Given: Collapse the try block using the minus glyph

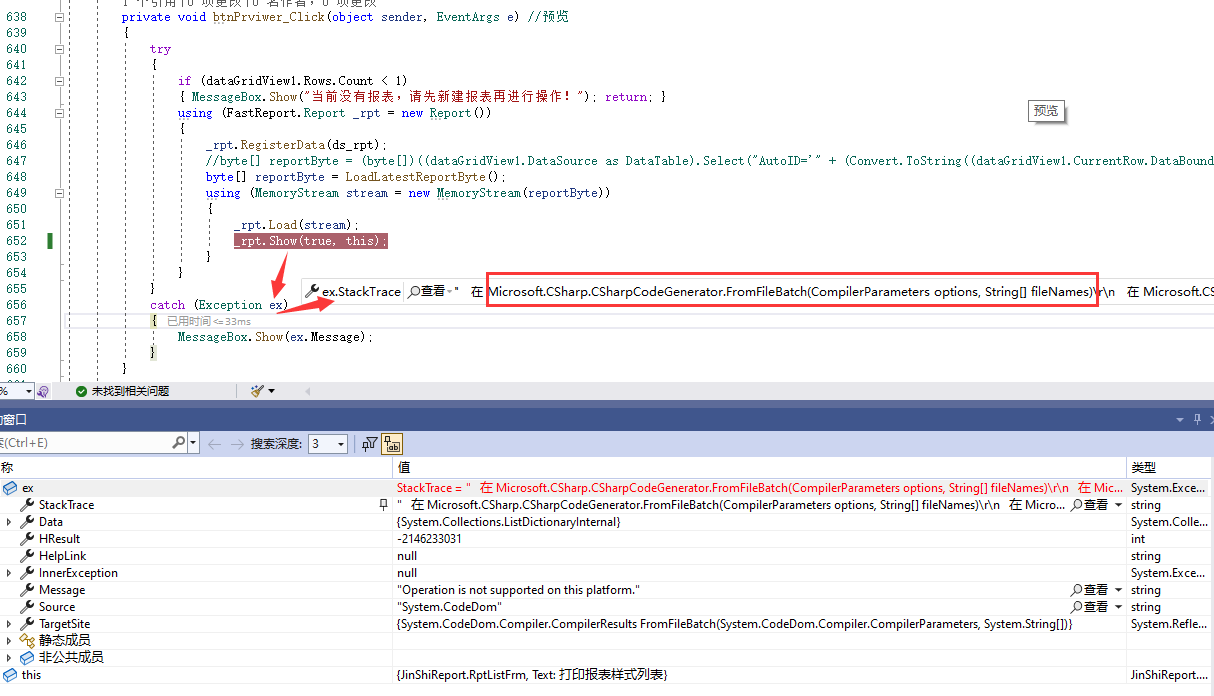Looking at the screenshot, I should (x=60, y=48).
